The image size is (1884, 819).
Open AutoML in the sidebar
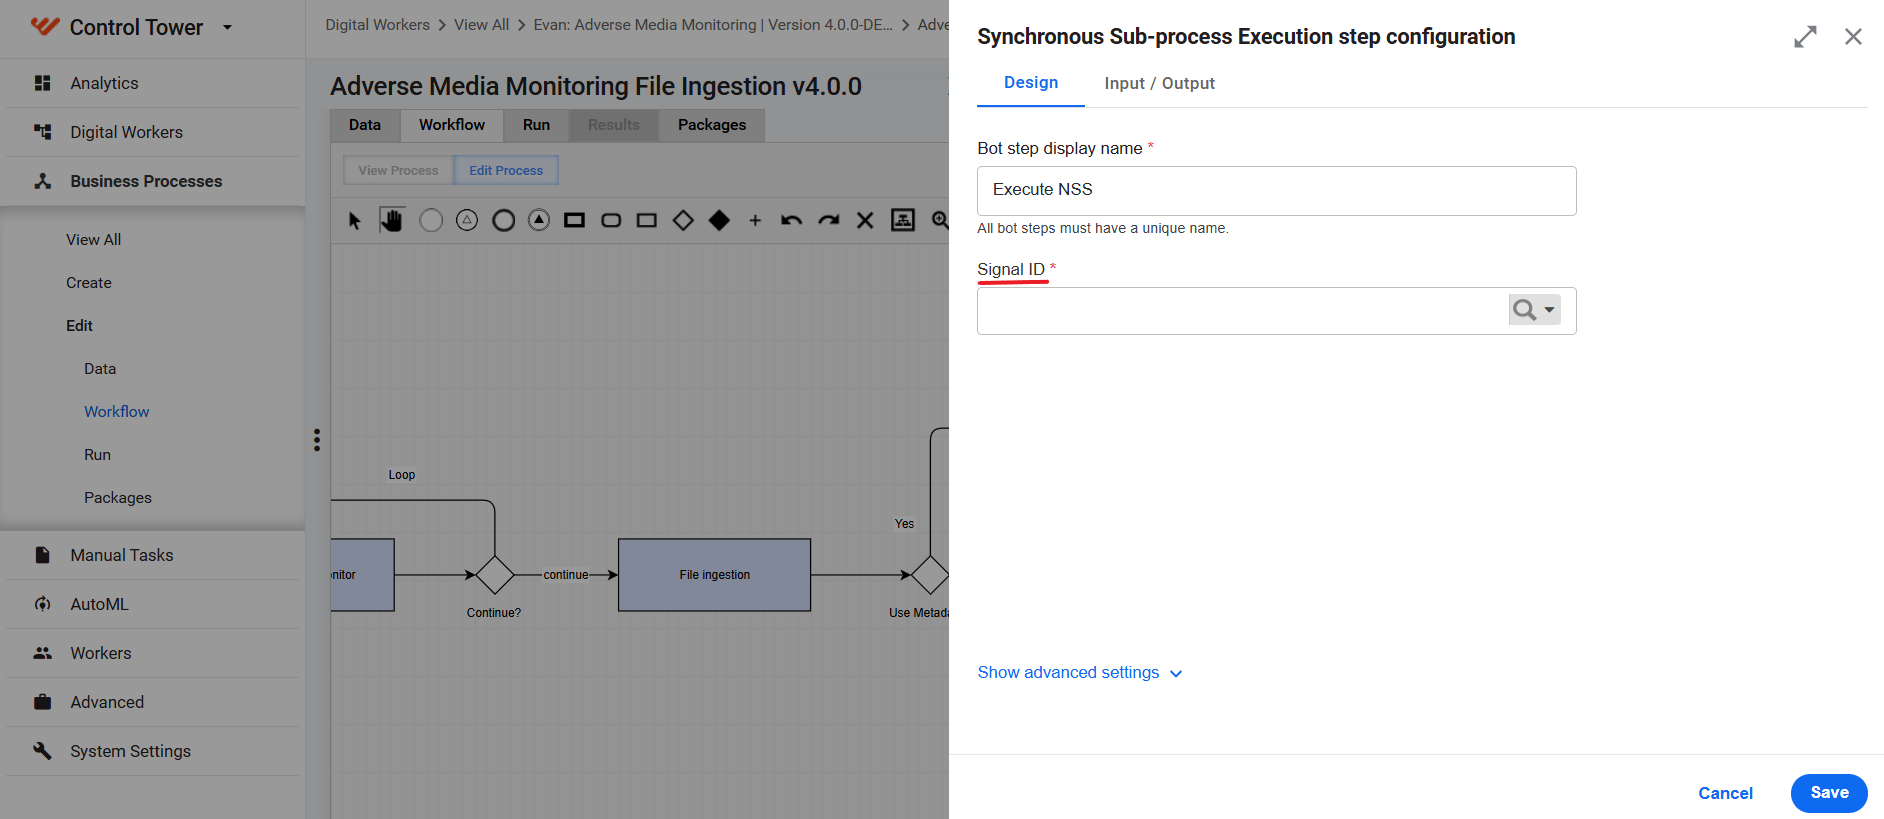coord(152,604)
